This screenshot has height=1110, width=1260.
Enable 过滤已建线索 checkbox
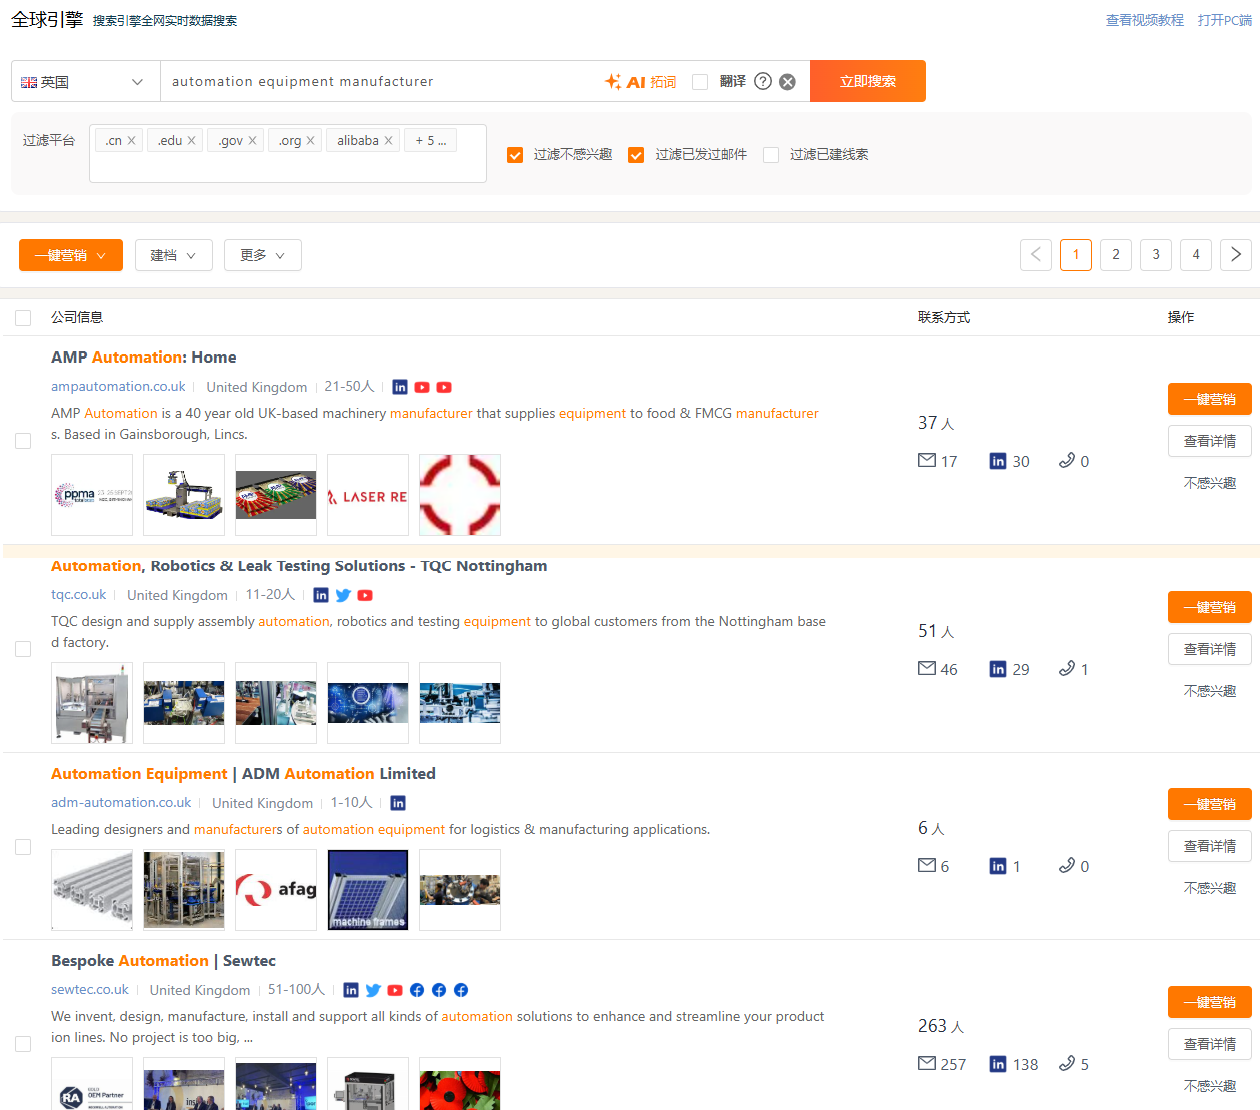[x=771, y=155]
